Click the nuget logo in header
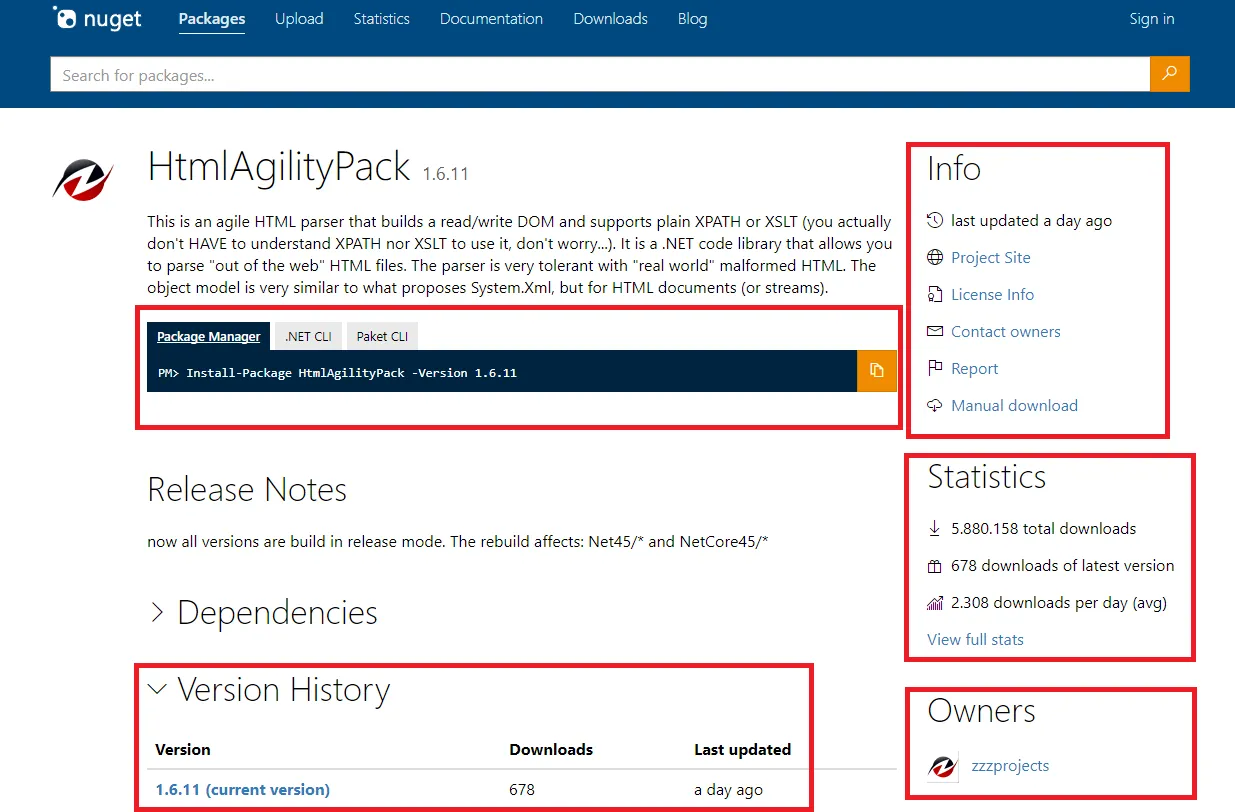Image resolution: width=1235 pixels, height=812 pixels. pos(98,19)
